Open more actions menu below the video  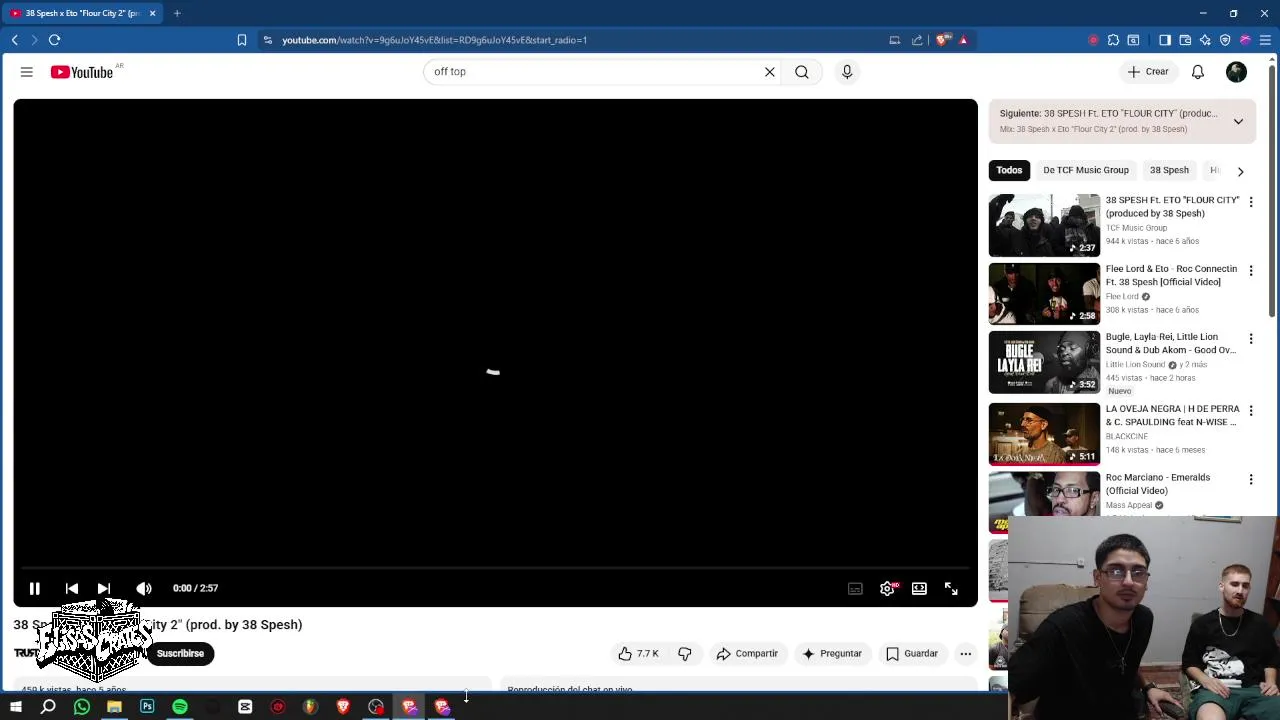pyautogui.click(x=966, y=654)
